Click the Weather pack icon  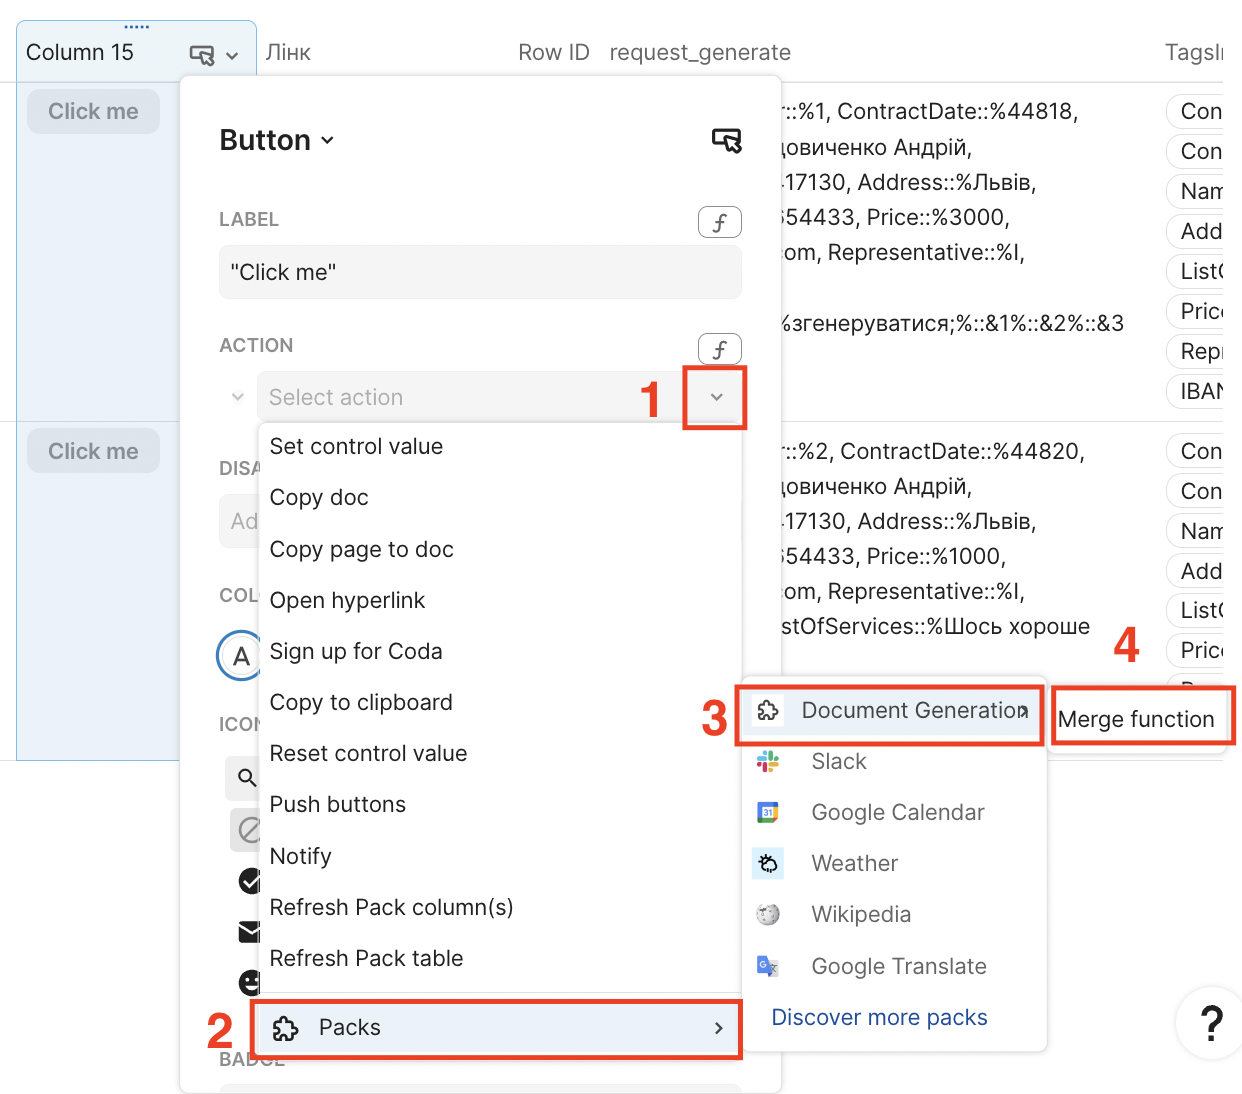(768, 864)
